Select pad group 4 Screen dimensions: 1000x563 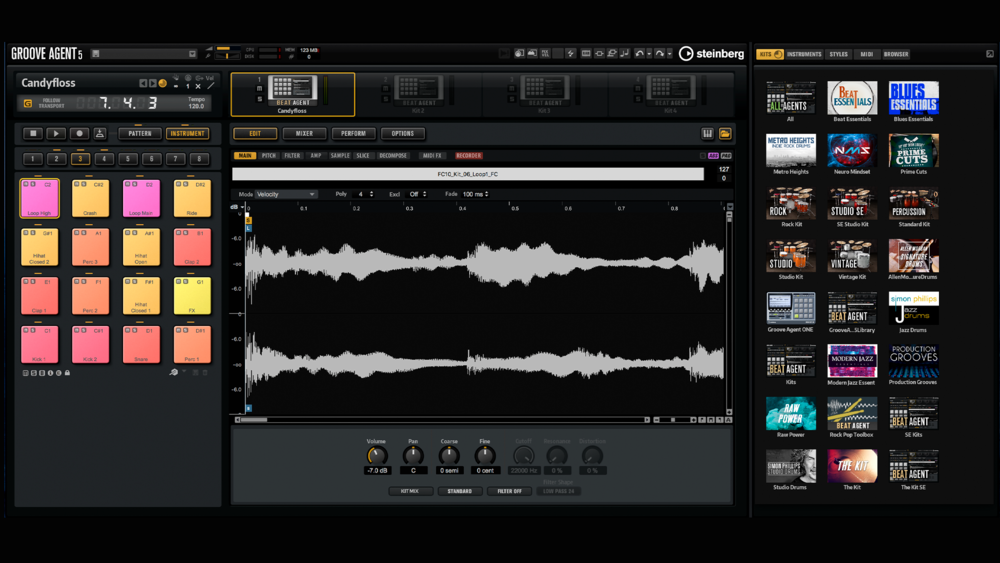click(x=104, y=159)
